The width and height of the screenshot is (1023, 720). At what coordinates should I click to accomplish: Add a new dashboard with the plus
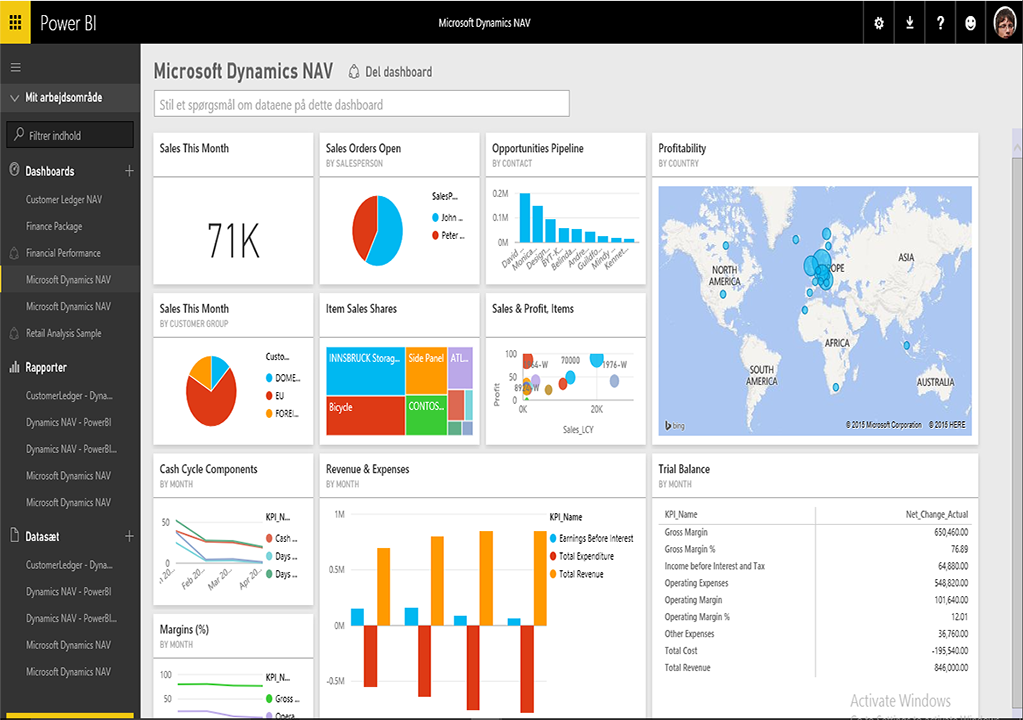(129, 171)
